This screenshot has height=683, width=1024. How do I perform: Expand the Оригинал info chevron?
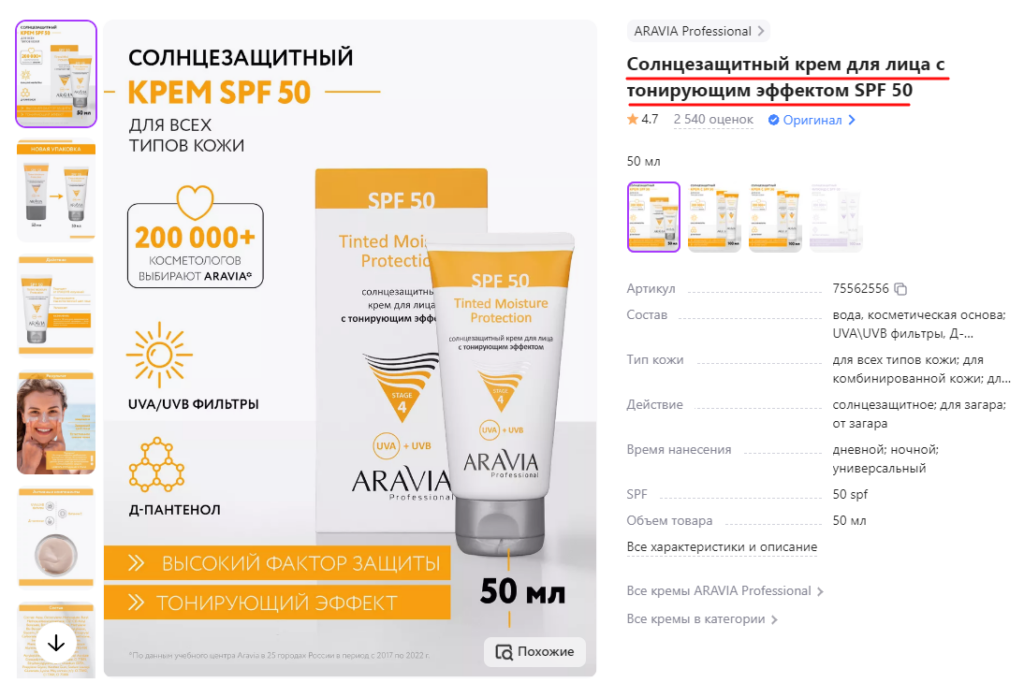point(852,120)
